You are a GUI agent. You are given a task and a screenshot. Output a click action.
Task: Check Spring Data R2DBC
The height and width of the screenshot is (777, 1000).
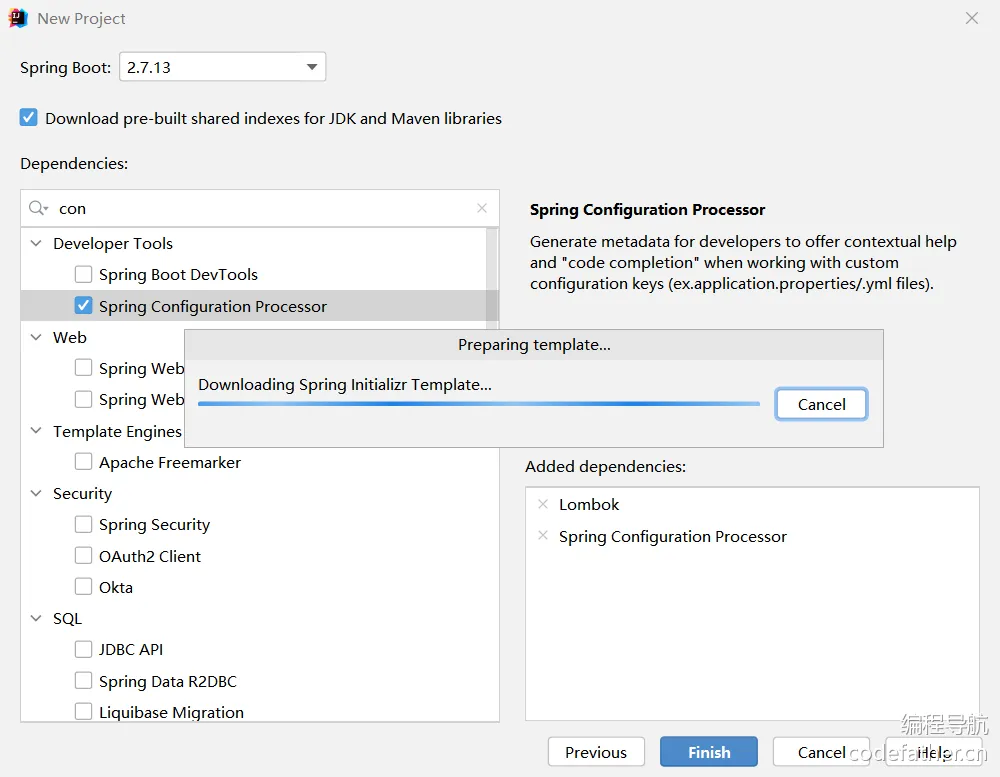pos(84,681)
